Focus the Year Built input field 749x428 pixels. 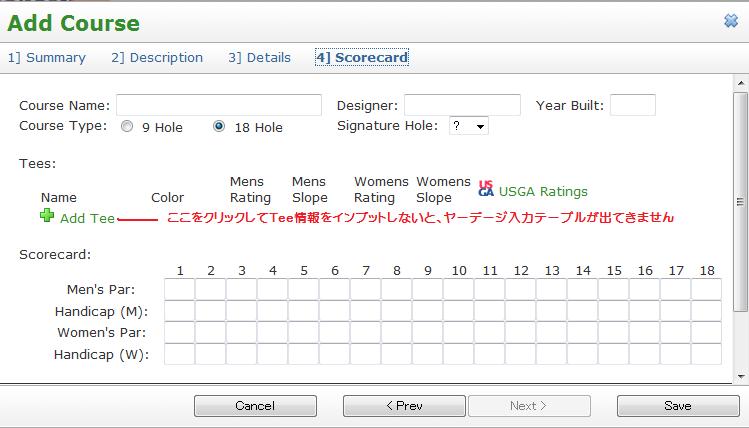pos(633,105)
